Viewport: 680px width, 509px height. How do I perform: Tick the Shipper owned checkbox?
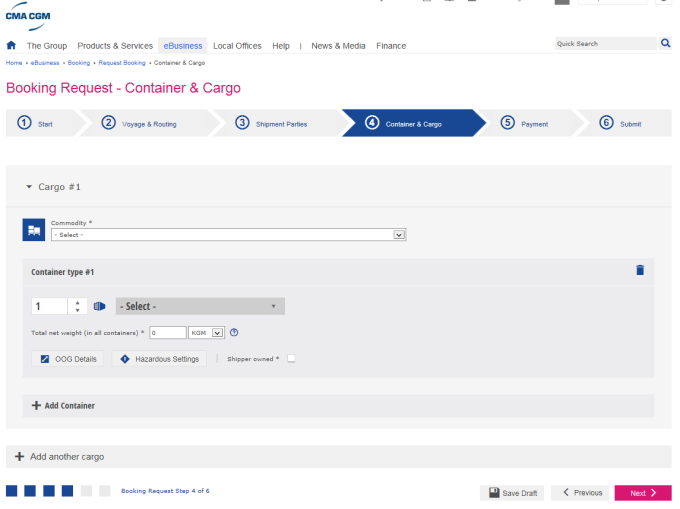tap(291, 358)
